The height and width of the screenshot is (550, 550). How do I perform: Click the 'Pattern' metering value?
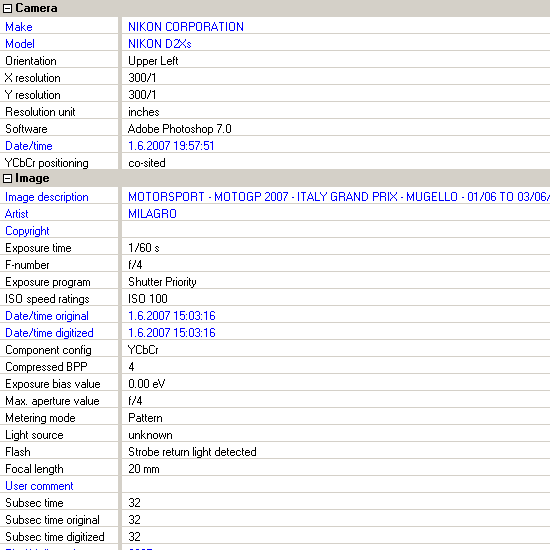click(x=145, y=418)
